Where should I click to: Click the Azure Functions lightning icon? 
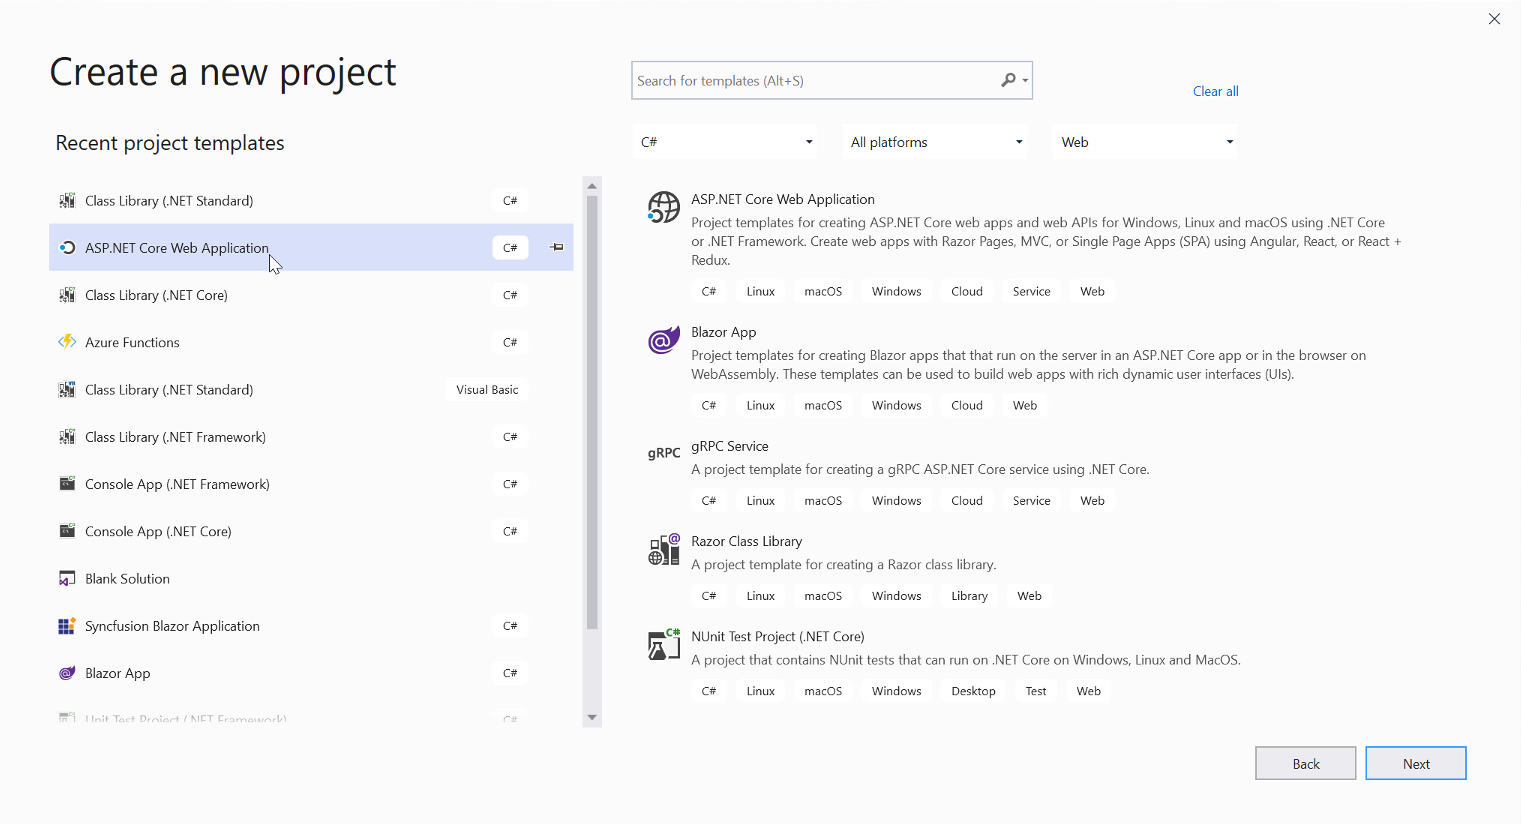click(x=67, y=342)
